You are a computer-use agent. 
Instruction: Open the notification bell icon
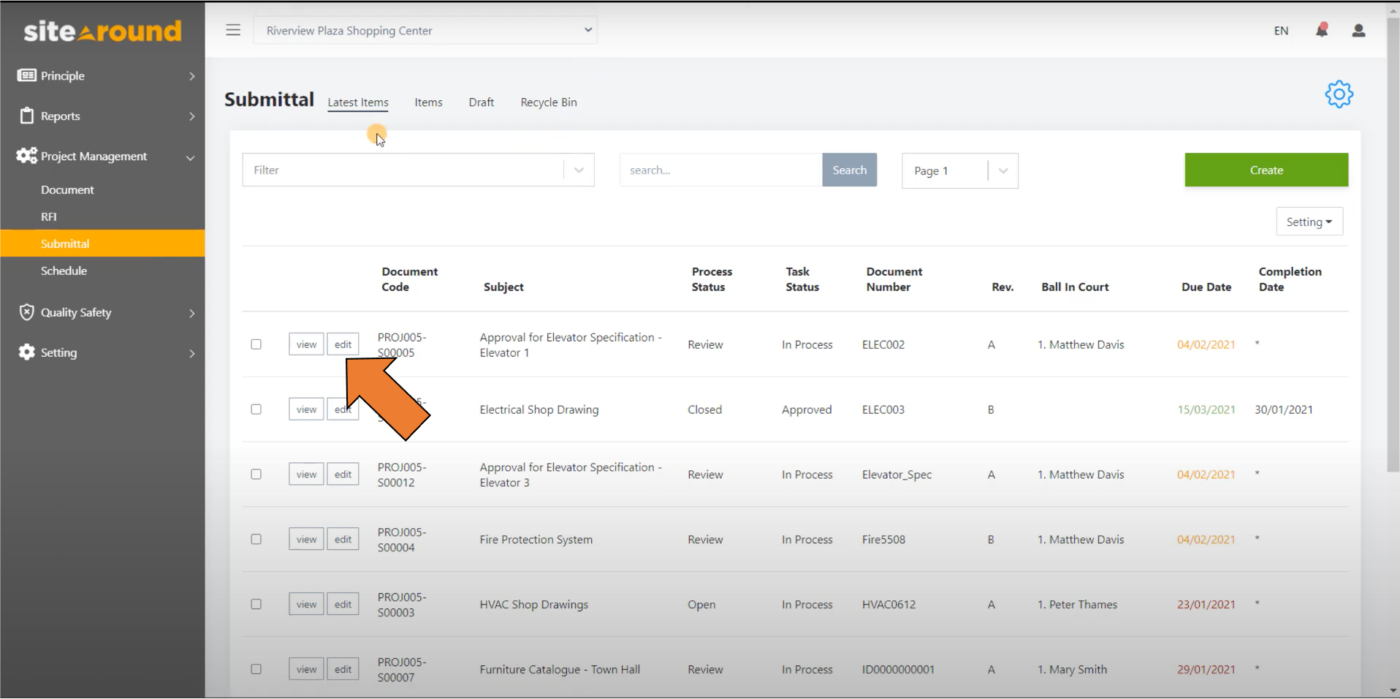(1321, 30)
